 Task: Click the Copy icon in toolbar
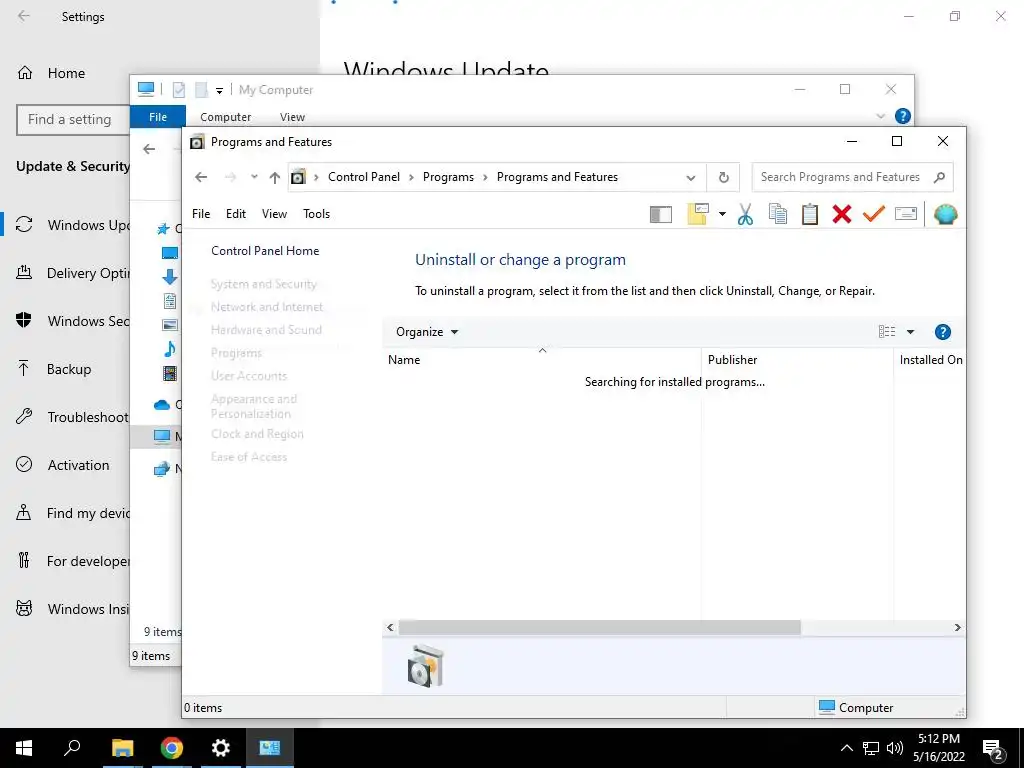click(777, 214)
